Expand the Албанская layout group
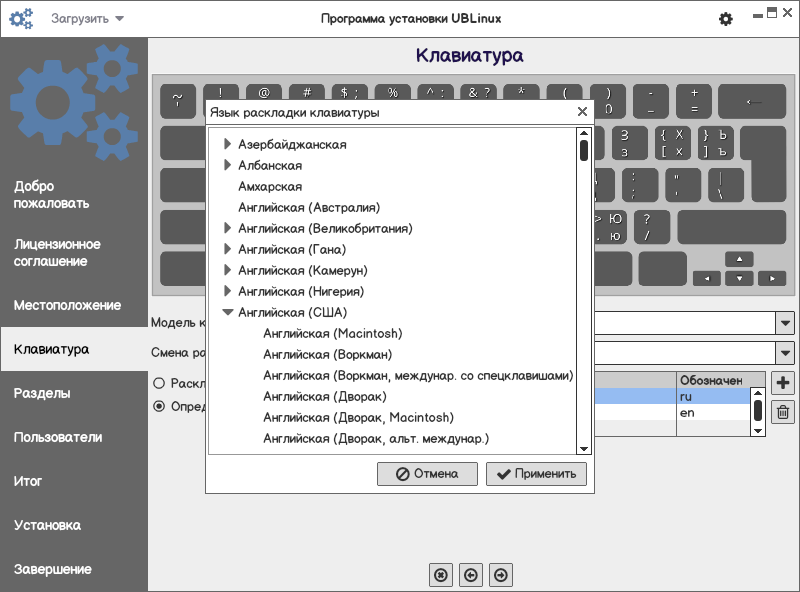This screenshot has height=592, width=800. click(228, 165)
